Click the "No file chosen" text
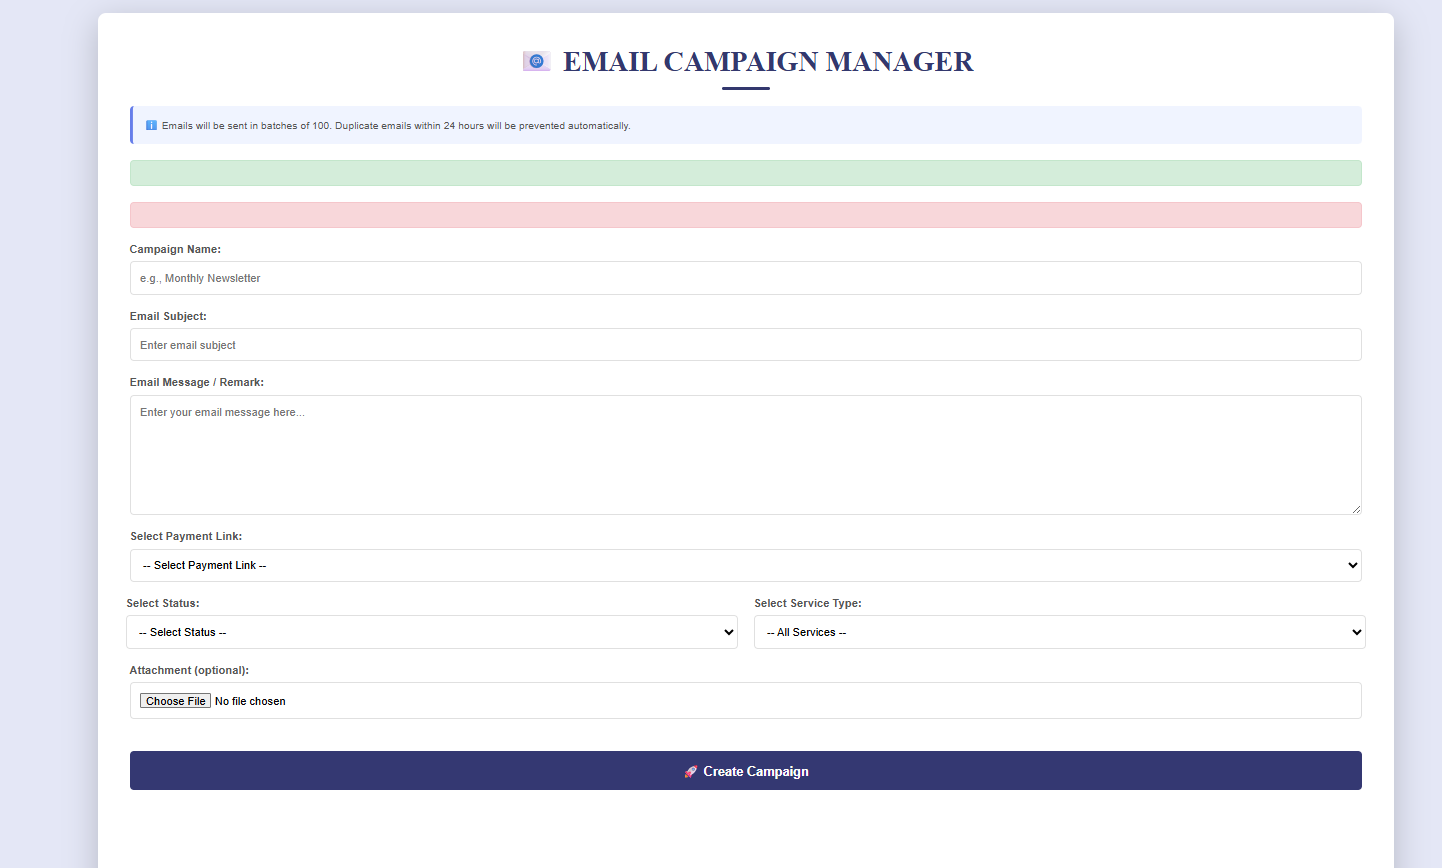1442x868 pixels. tap(250, 702)
